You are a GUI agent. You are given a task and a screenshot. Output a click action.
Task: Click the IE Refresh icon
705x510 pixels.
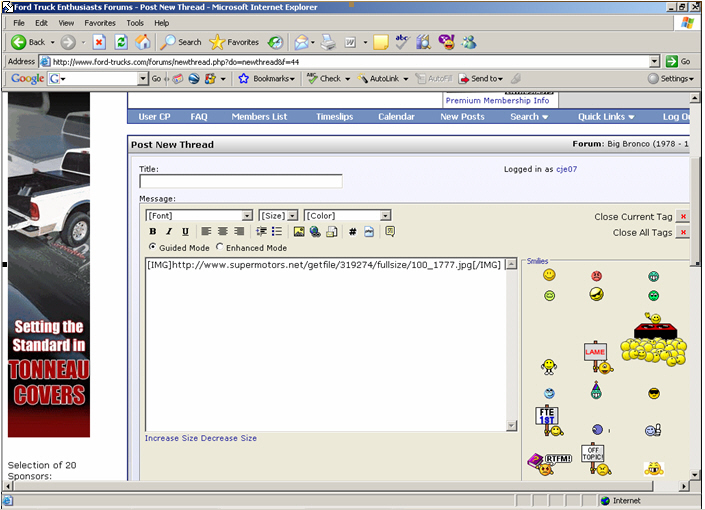coord(121,42)
